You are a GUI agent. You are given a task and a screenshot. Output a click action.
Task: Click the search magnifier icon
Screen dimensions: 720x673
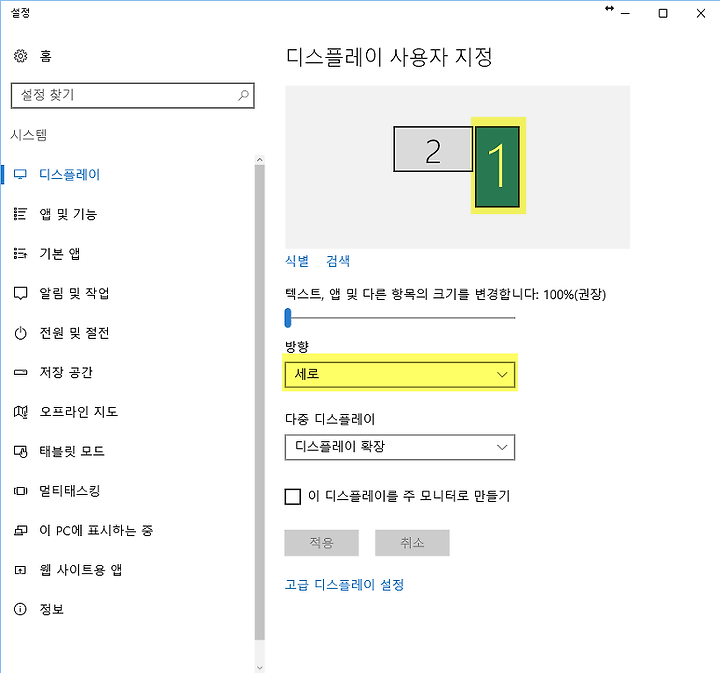pyautogui.click(x=243, y=95)
